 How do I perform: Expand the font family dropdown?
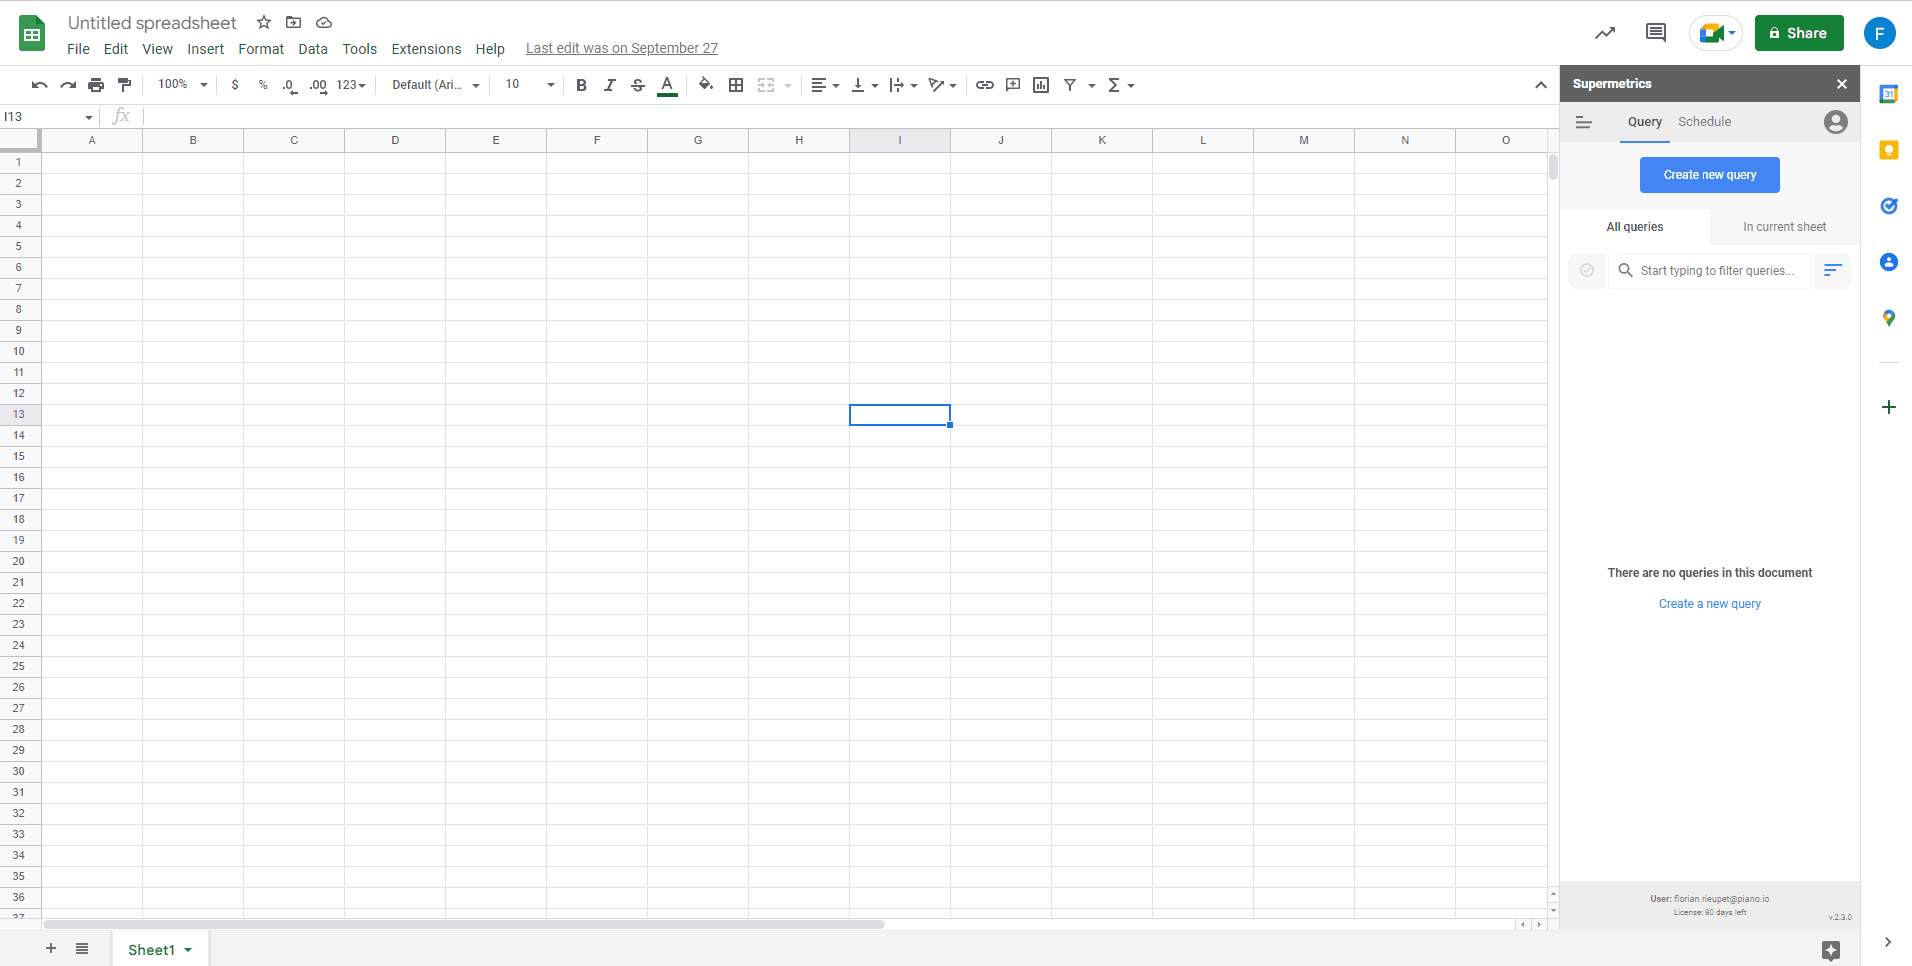point(435,85)
